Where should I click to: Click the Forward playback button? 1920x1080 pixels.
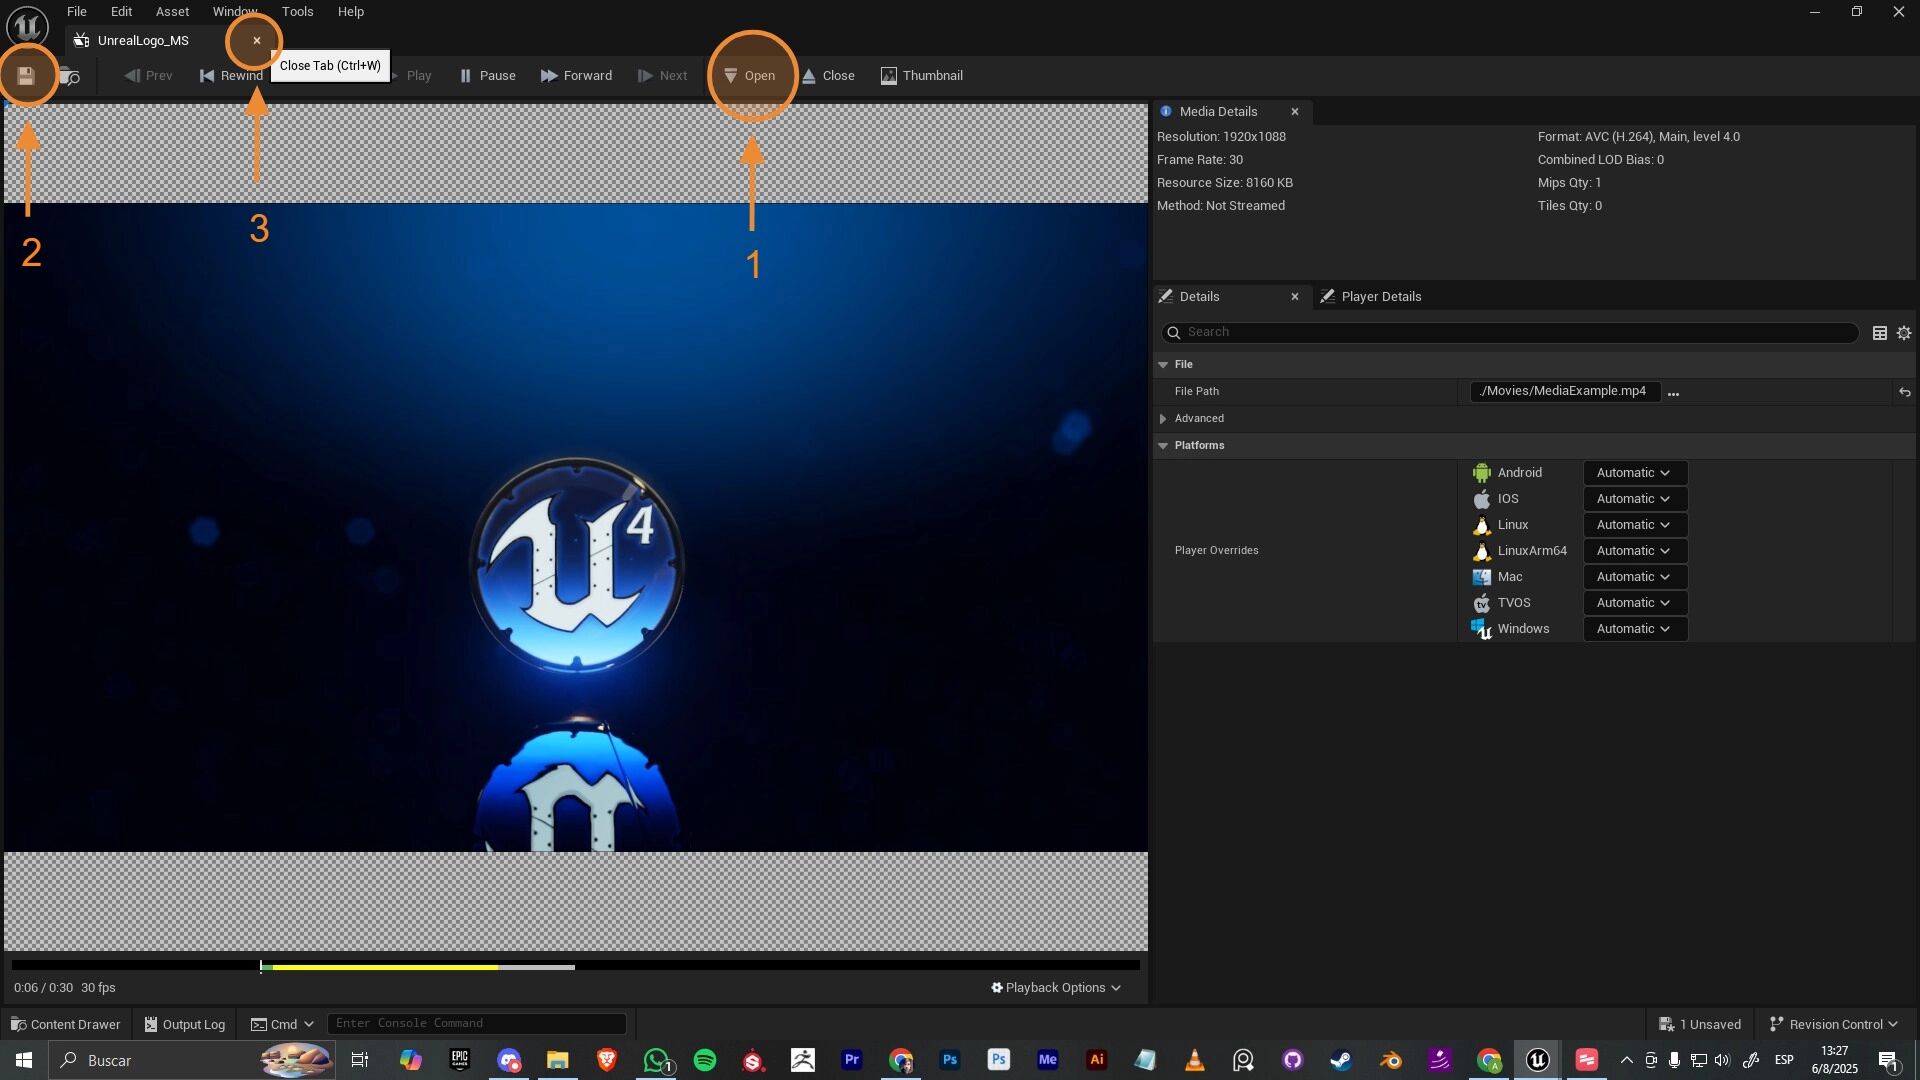point(576,76)
